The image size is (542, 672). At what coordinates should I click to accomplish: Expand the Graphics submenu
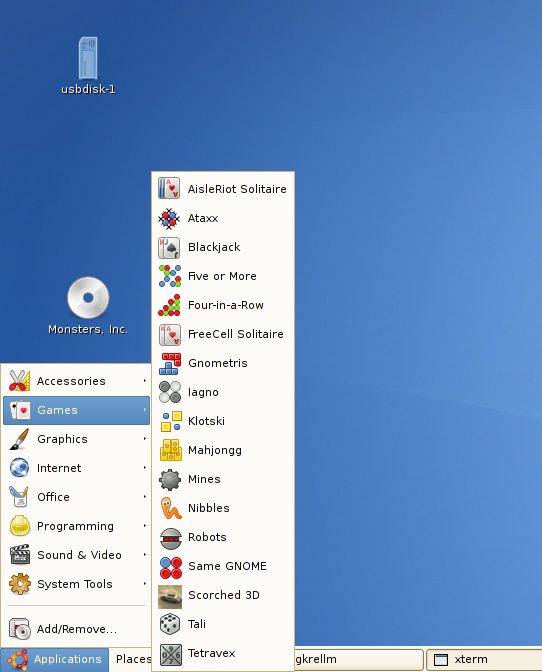[x=76, y=439]
